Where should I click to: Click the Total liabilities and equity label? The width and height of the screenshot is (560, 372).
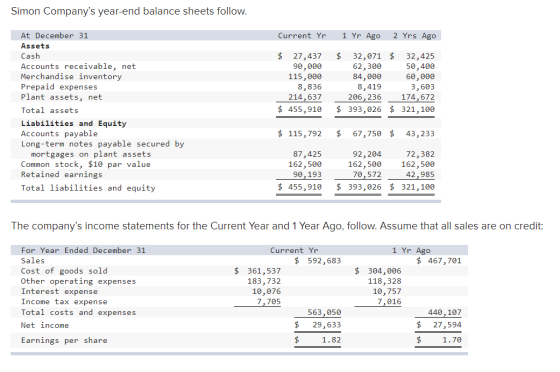click(88, 188)
